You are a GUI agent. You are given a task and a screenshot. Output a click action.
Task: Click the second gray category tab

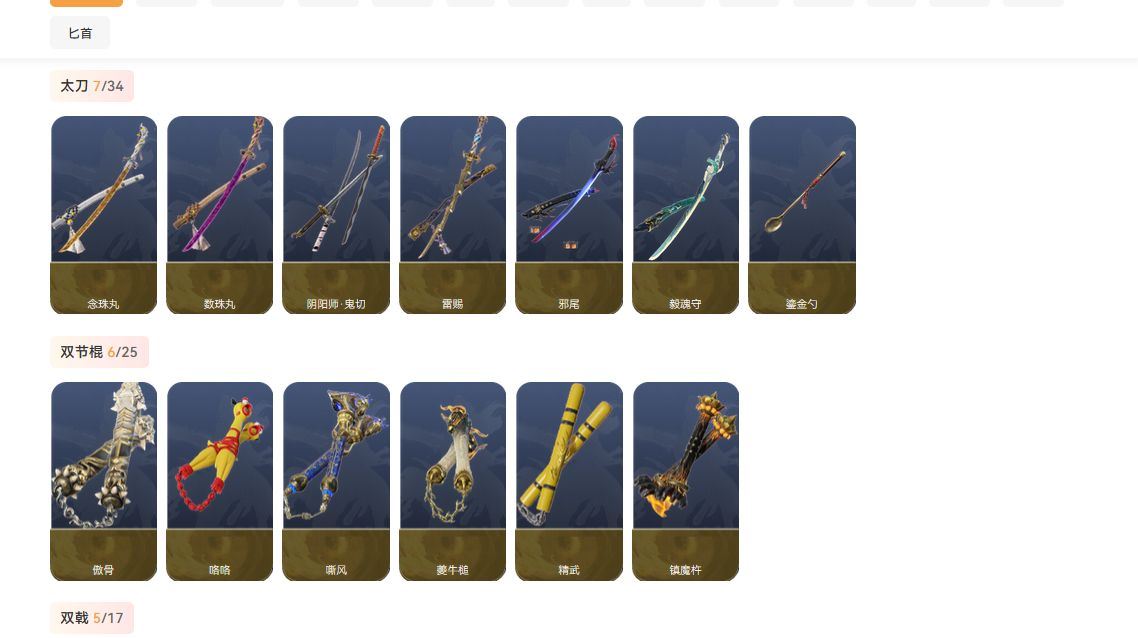point(247,3)
